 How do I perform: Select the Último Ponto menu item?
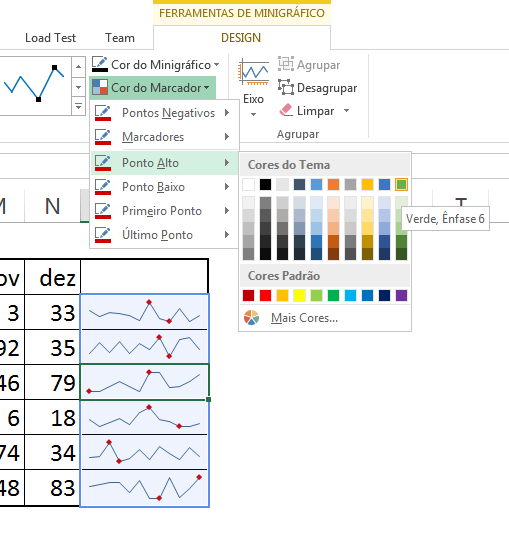click(164, 235)
